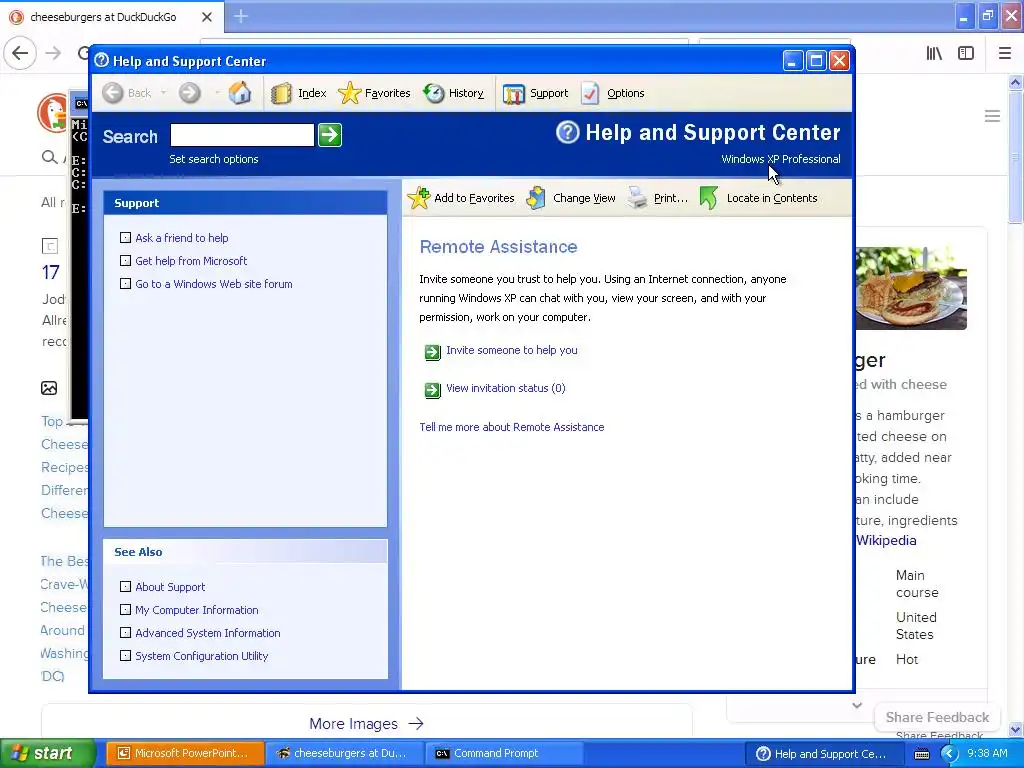Image resolution: width=1024 pixels, height=768 pixels.
Task: Click the Print printer icon
Action: coord(637,198)
